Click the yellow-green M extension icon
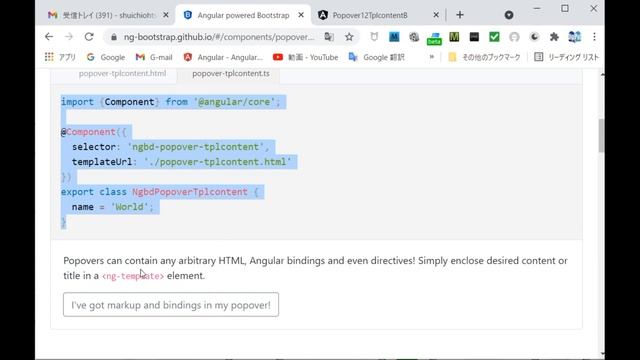The width and height of the screenshot is (640, 360). click(454, 37)
